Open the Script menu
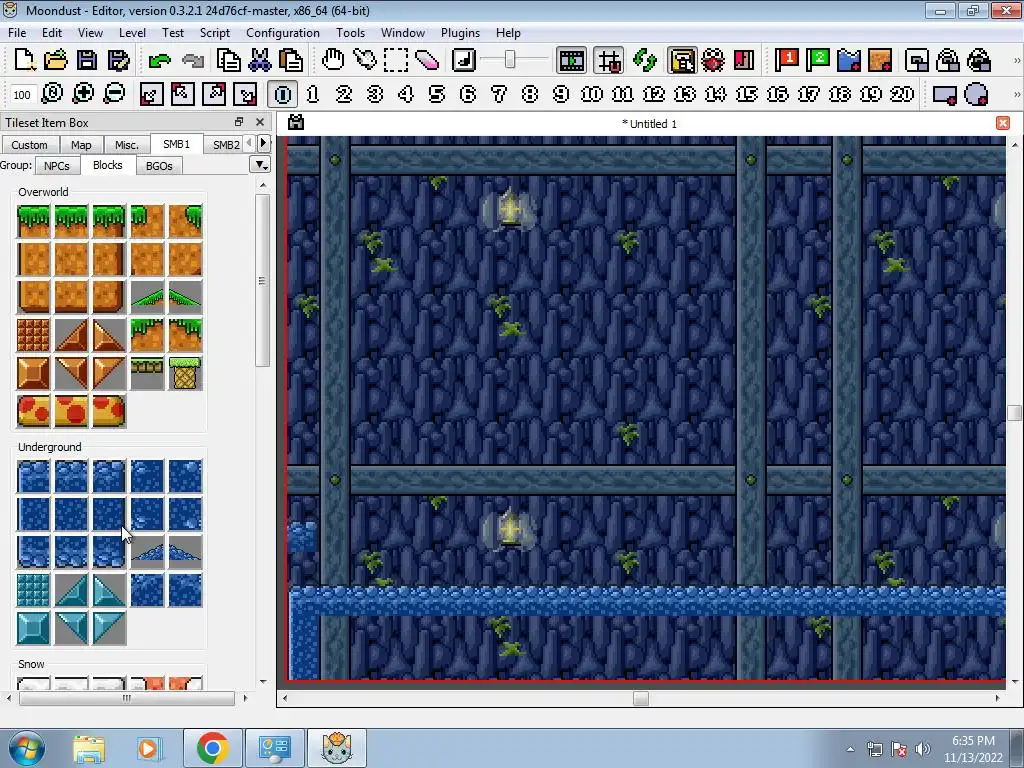This screenshot has width=1024, height=768. pyautogui.click(x=214, y=33)
